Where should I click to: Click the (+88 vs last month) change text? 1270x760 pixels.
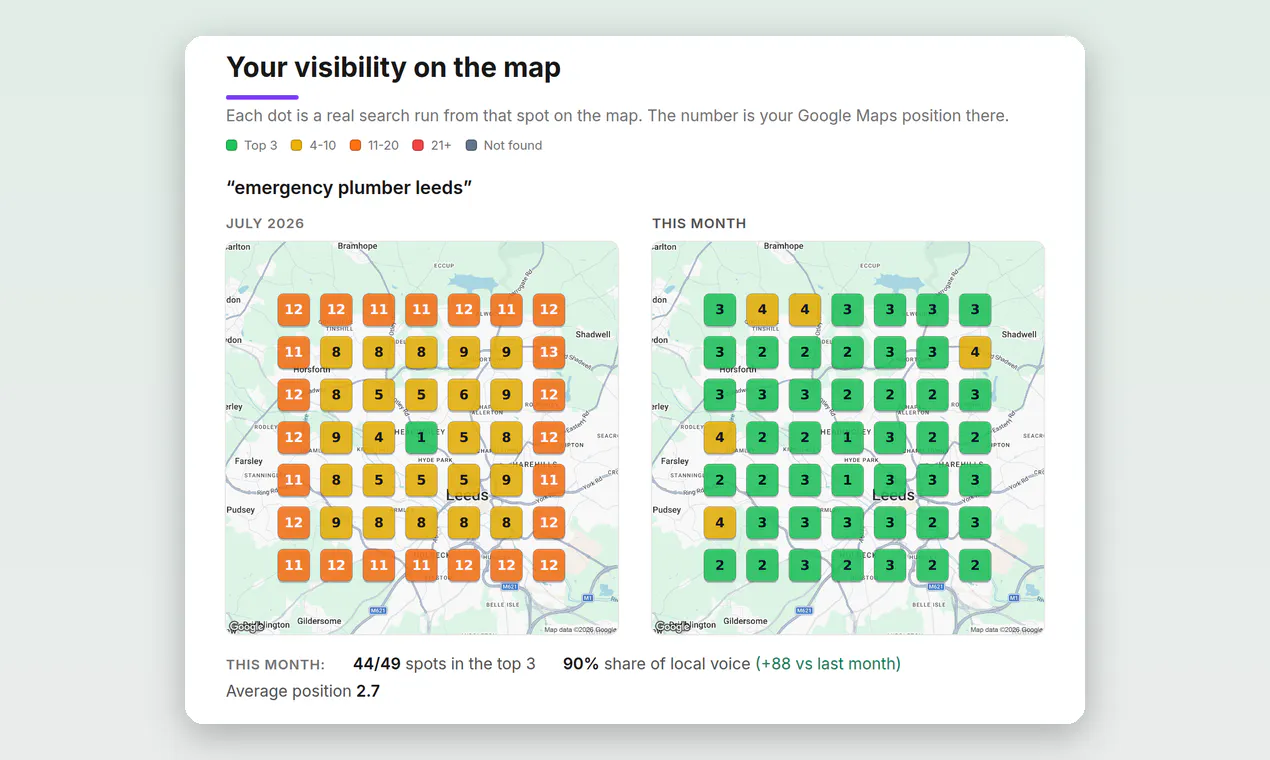tap(828, 664)
